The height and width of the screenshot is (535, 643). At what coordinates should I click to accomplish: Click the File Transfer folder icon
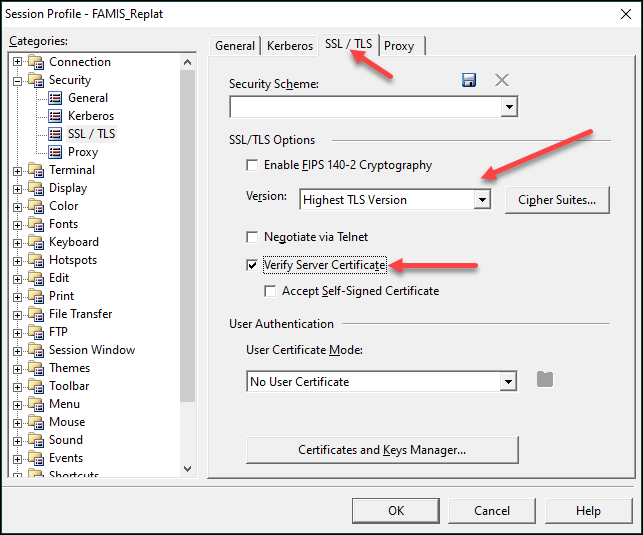(x=37, y=314)
